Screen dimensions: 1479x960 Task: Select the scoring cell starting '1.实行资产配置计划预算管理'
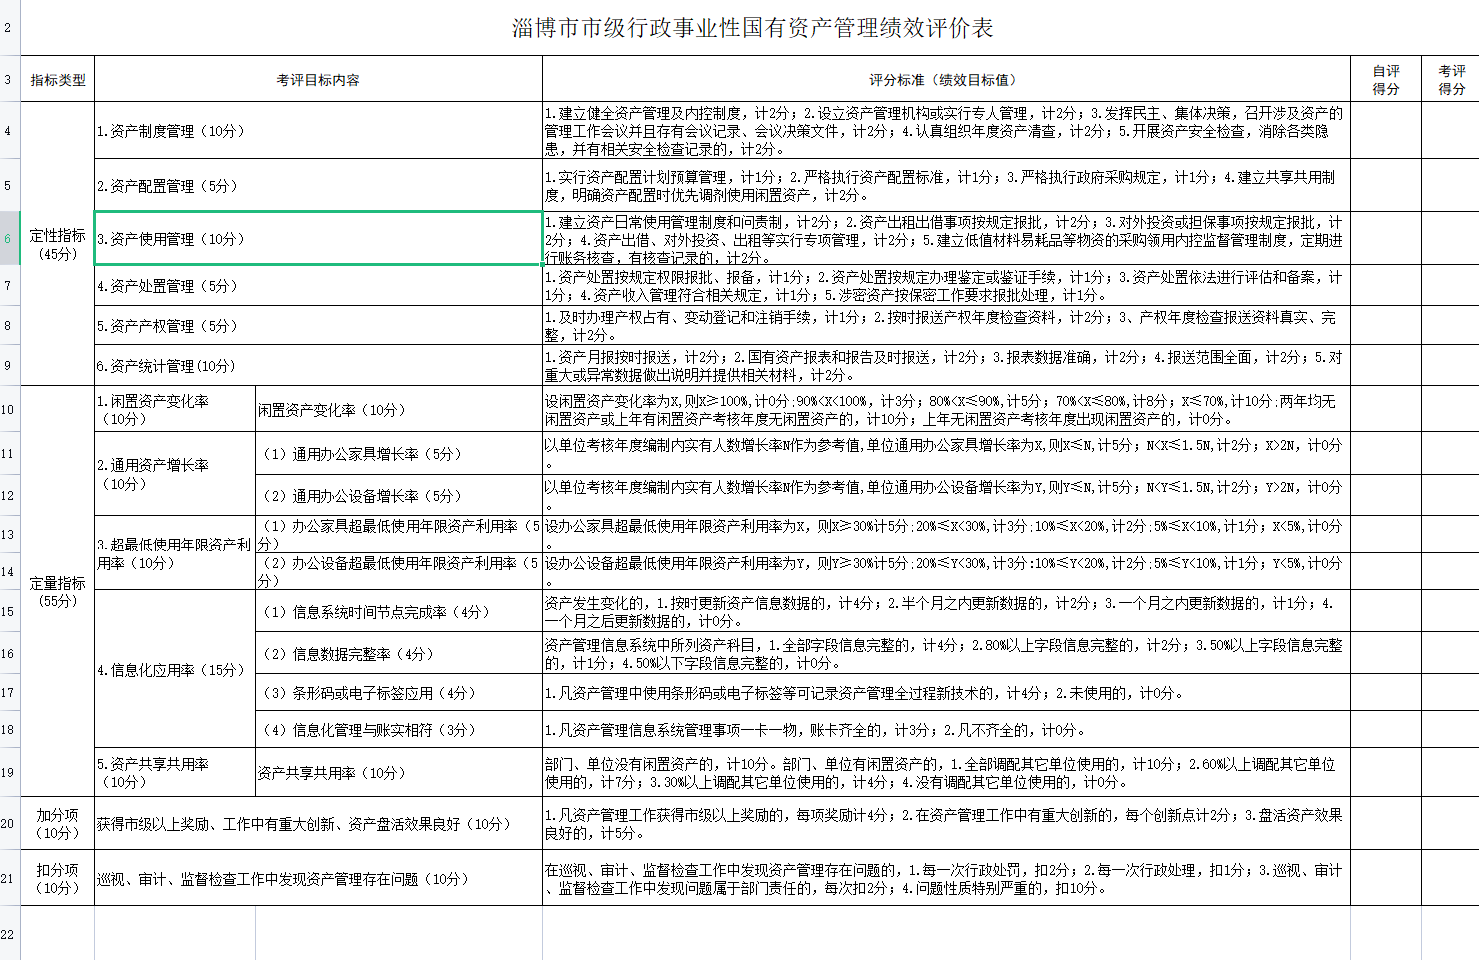tap(946, 185)
